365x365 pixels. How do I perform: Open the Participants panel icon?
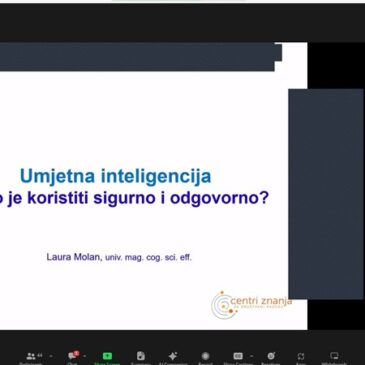click(x=31, y=356)
